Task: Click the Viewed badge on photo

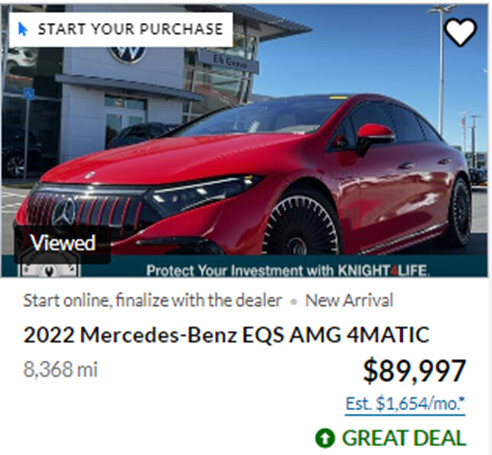Action: [x=63, y=243]
